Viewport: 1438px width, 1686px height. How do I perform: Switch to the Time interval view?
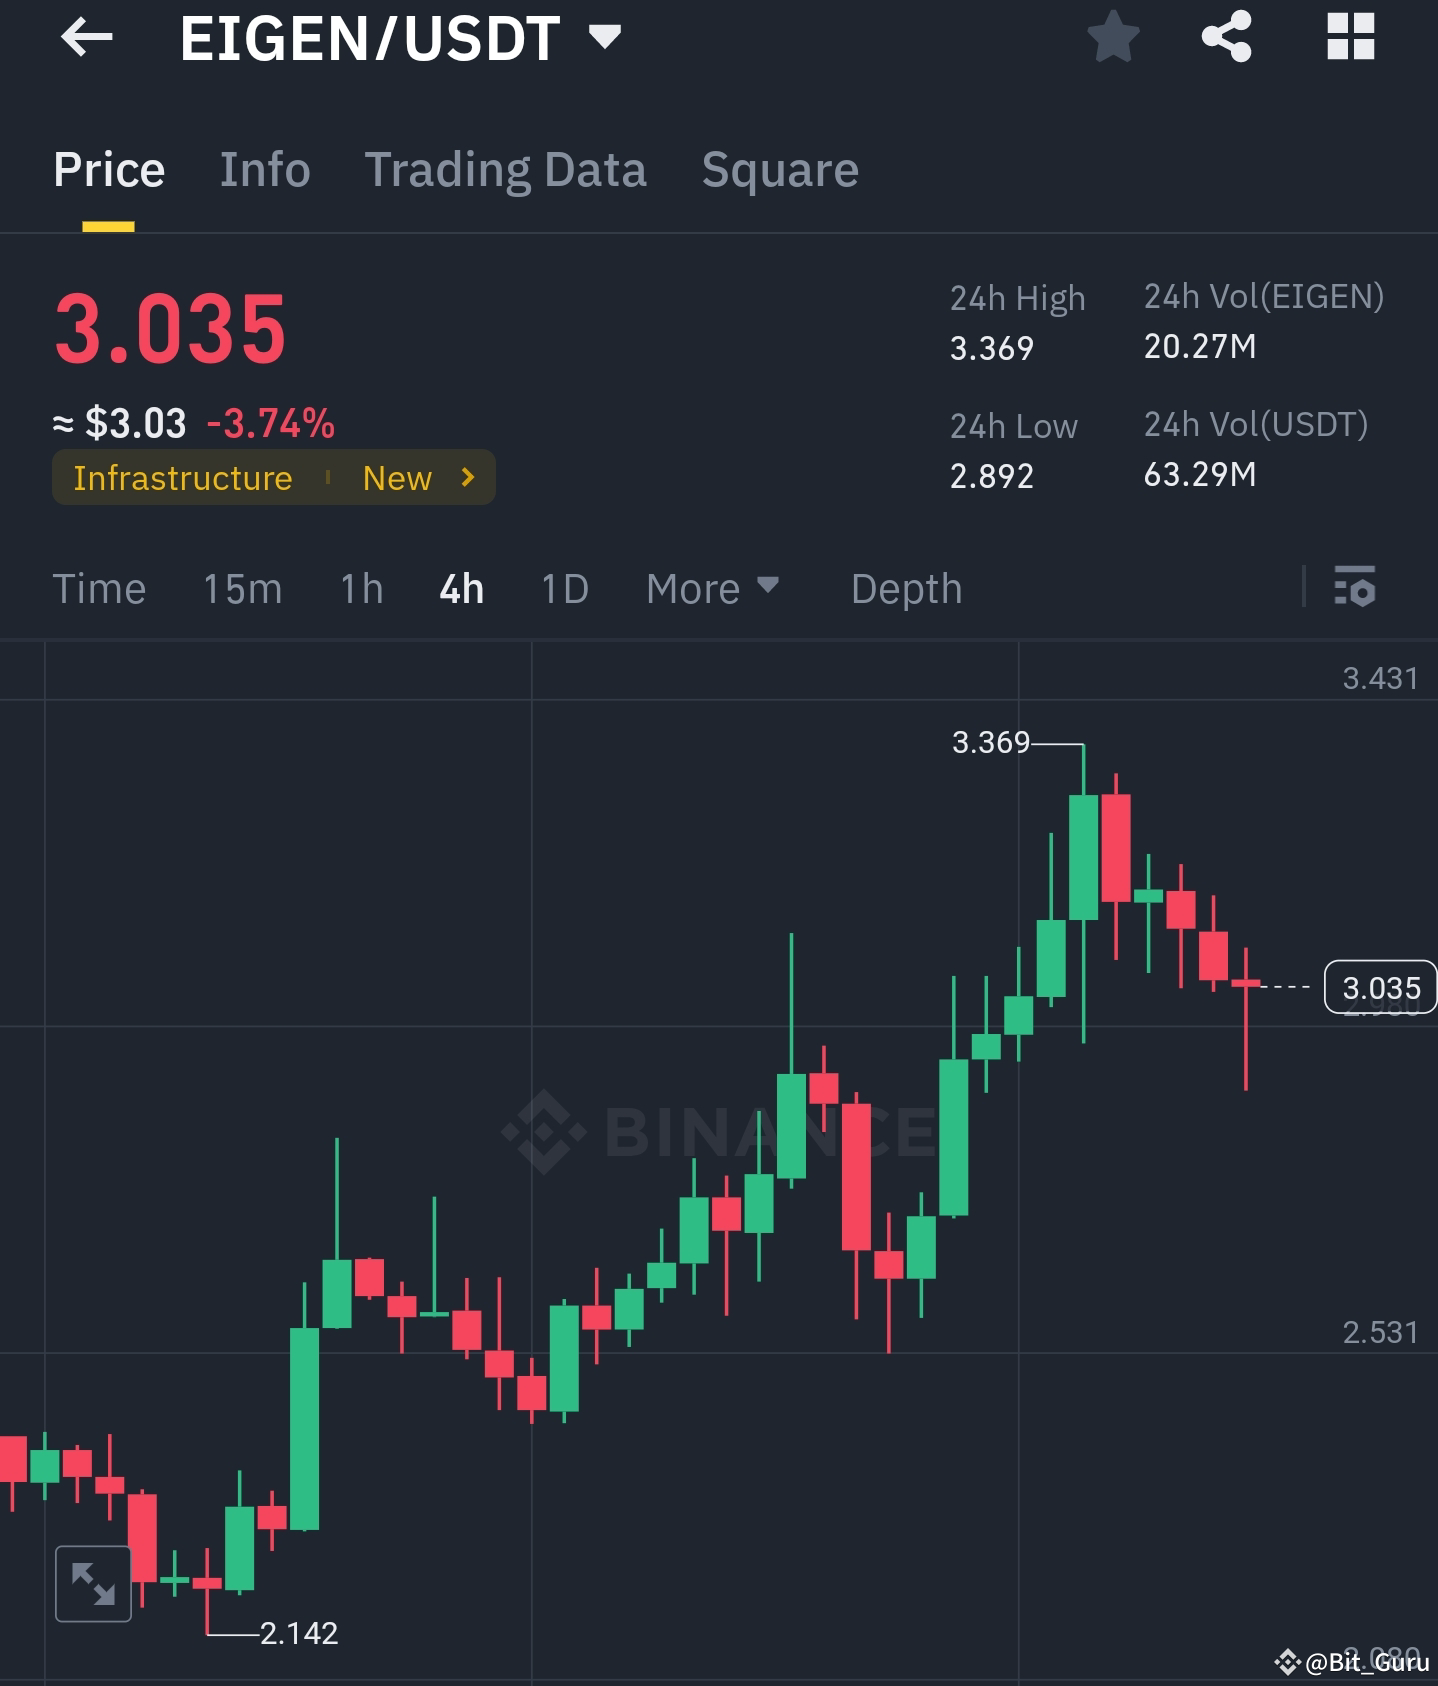point(99,590)
